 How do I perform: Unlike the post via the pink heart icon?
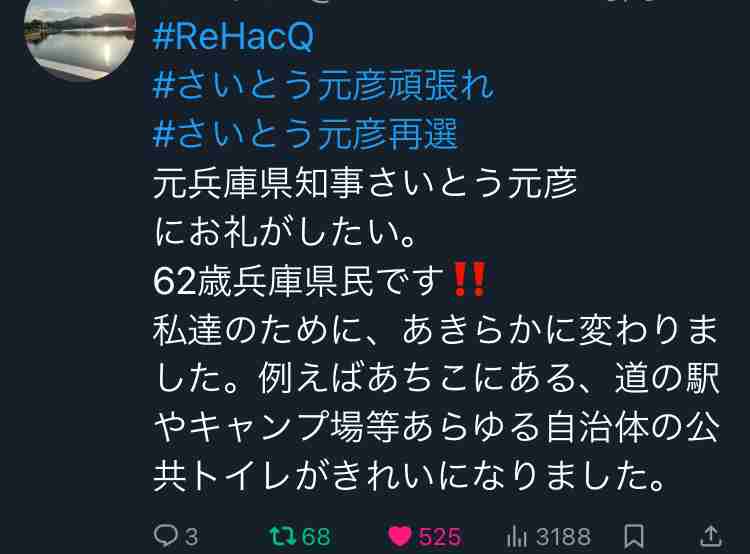[x=399, y=536]
